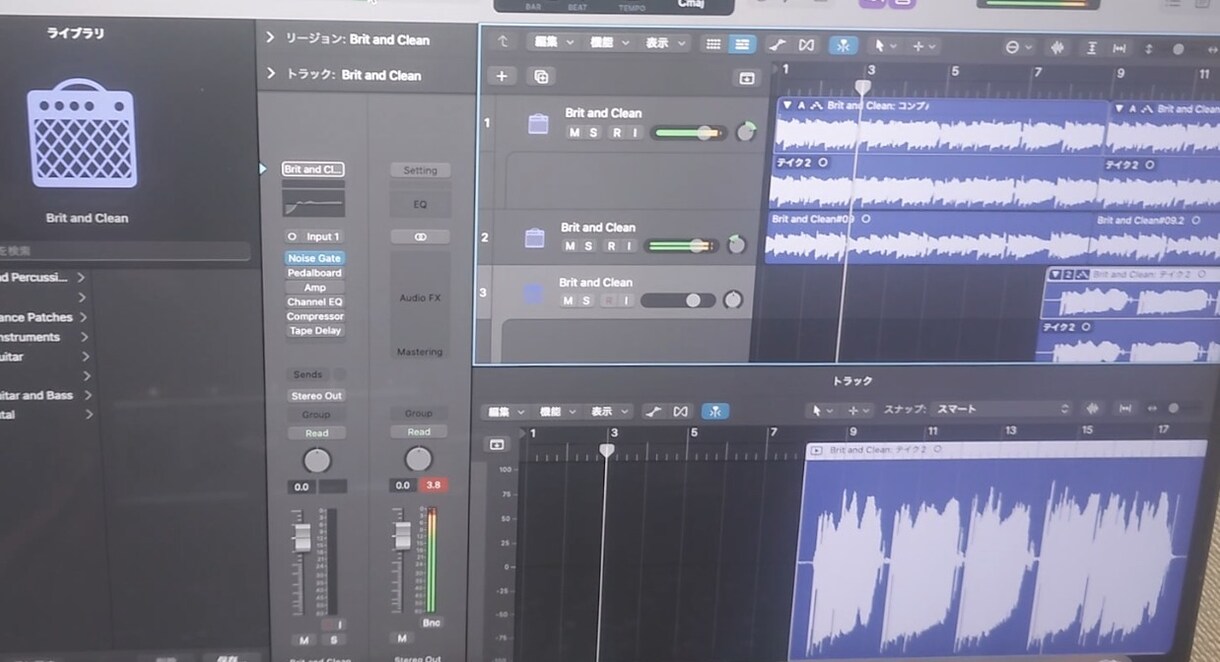Open the 編集 menu in tracks area
1220x662 pixels.
[x=555, y=43]
